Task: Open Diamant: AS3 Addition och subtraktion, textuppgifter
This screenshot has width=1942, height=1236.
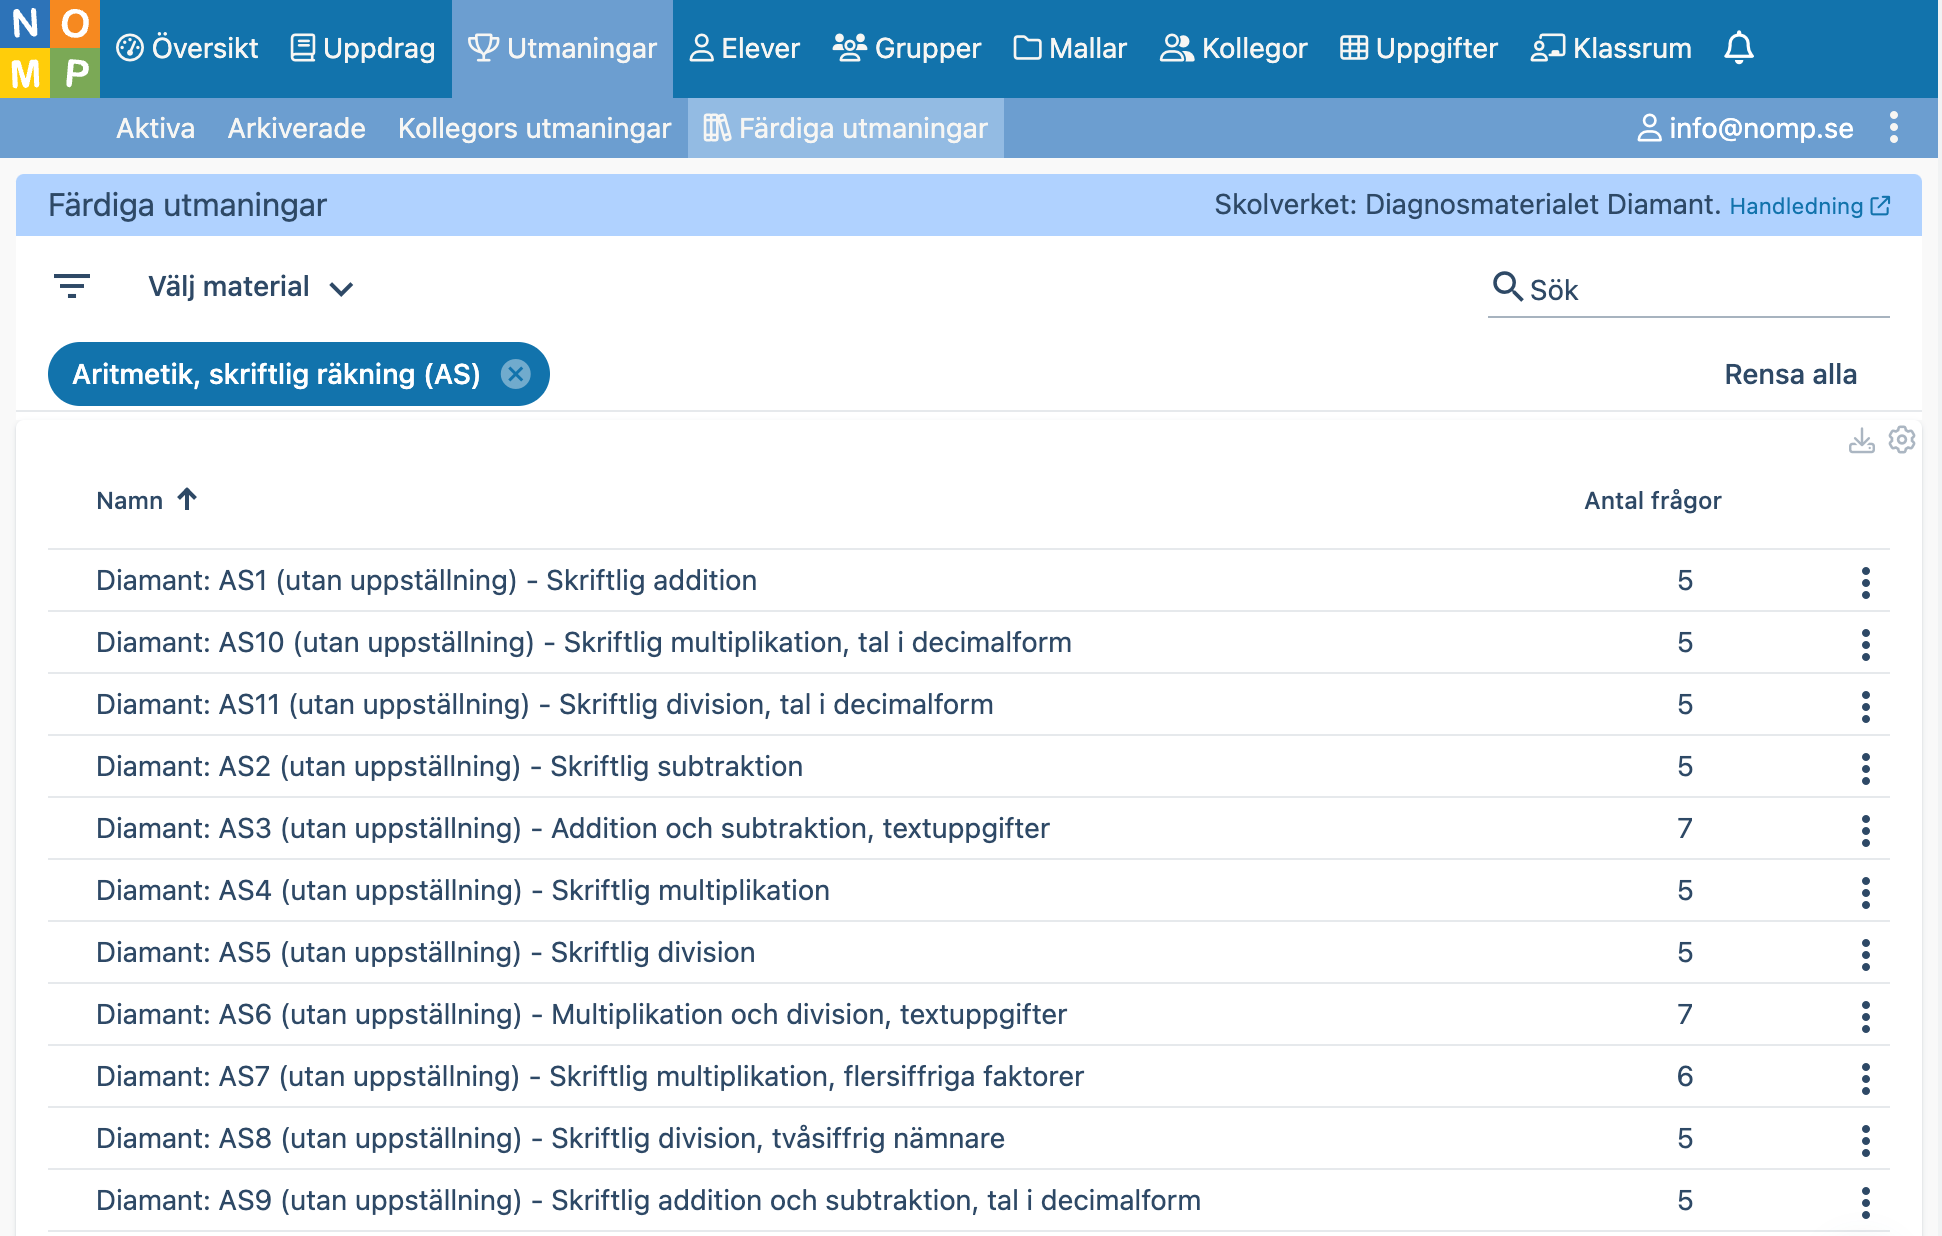Action: point(572,828)
